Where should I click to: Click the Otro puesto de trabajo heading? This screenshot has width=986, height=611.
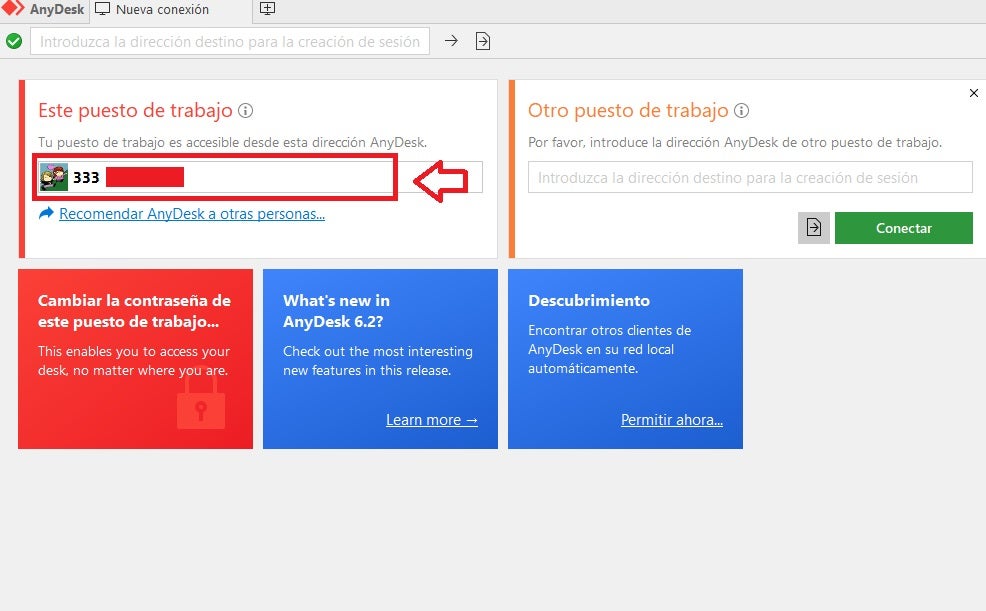pos(628,111)
